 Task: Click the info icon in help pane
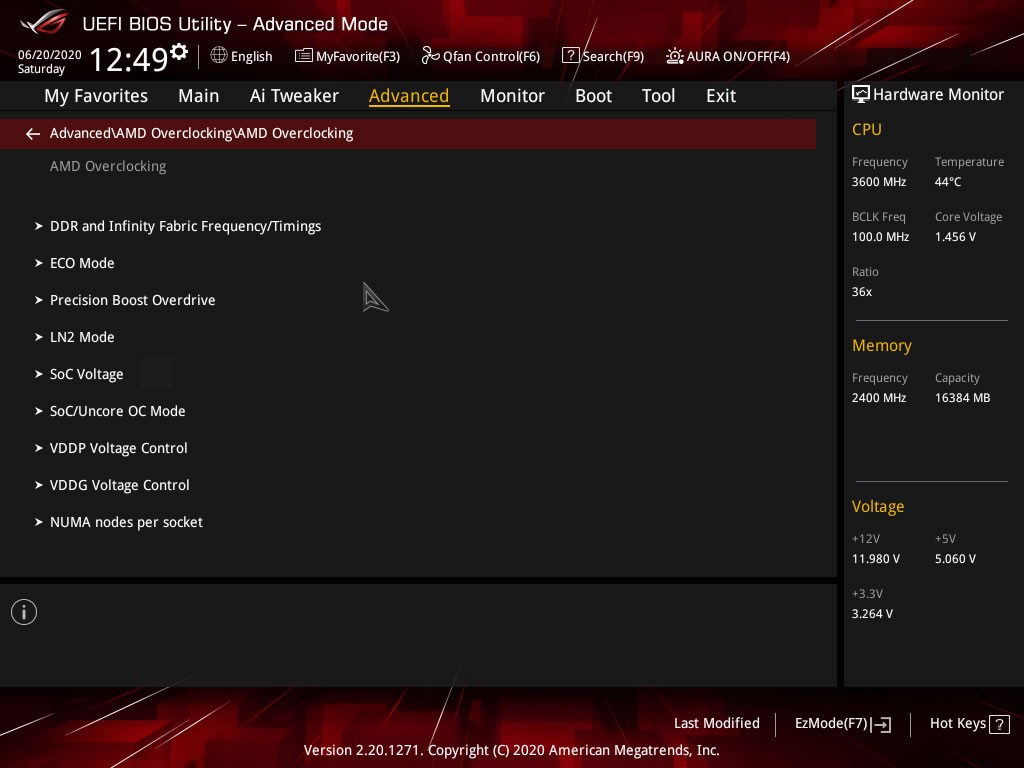tap(24, 612)
